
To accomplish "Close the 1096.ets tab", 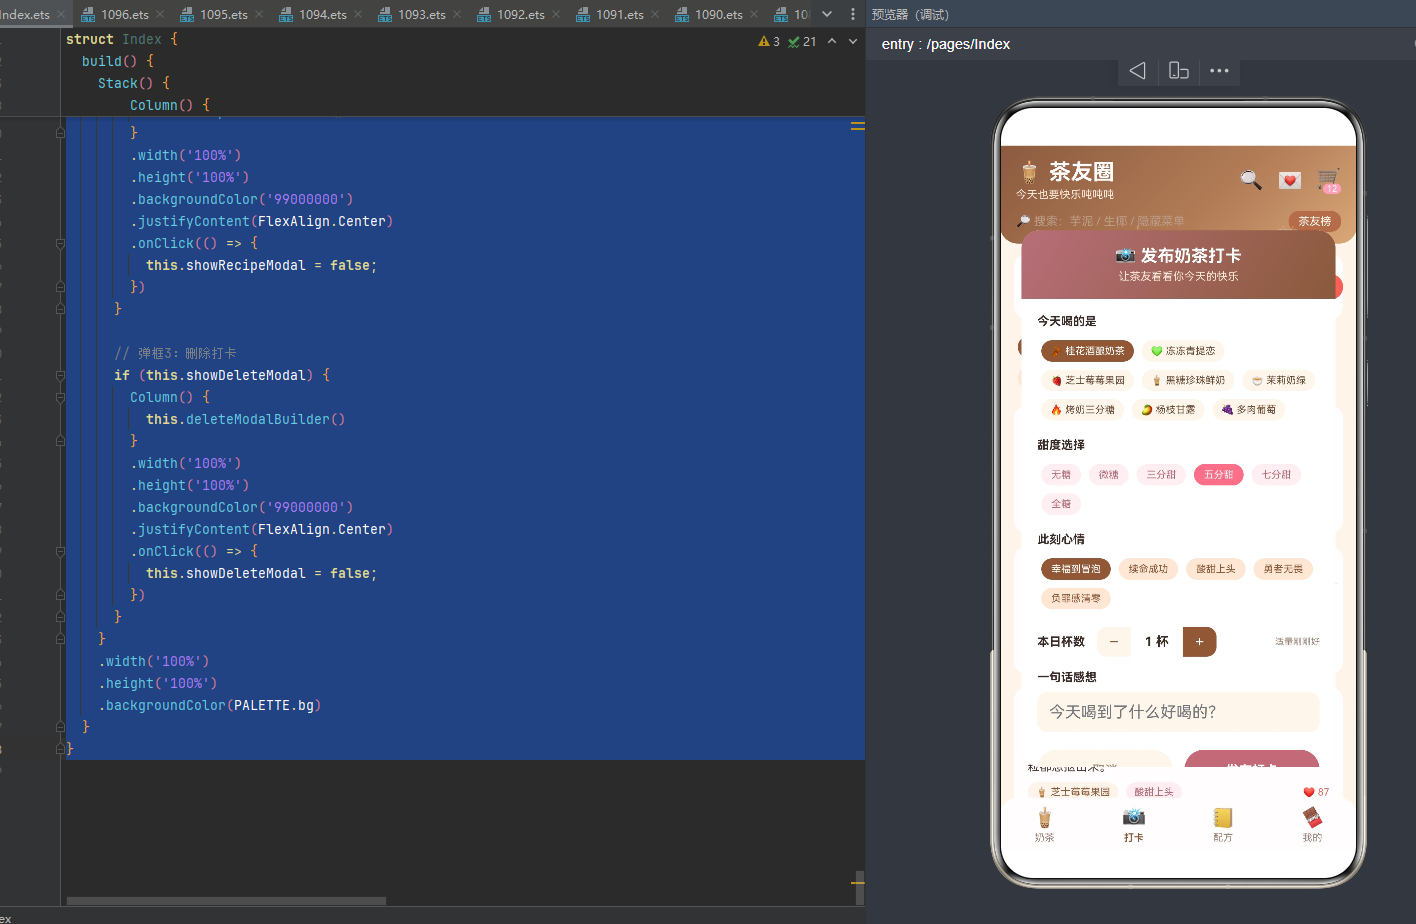I will tap(160, 14).
